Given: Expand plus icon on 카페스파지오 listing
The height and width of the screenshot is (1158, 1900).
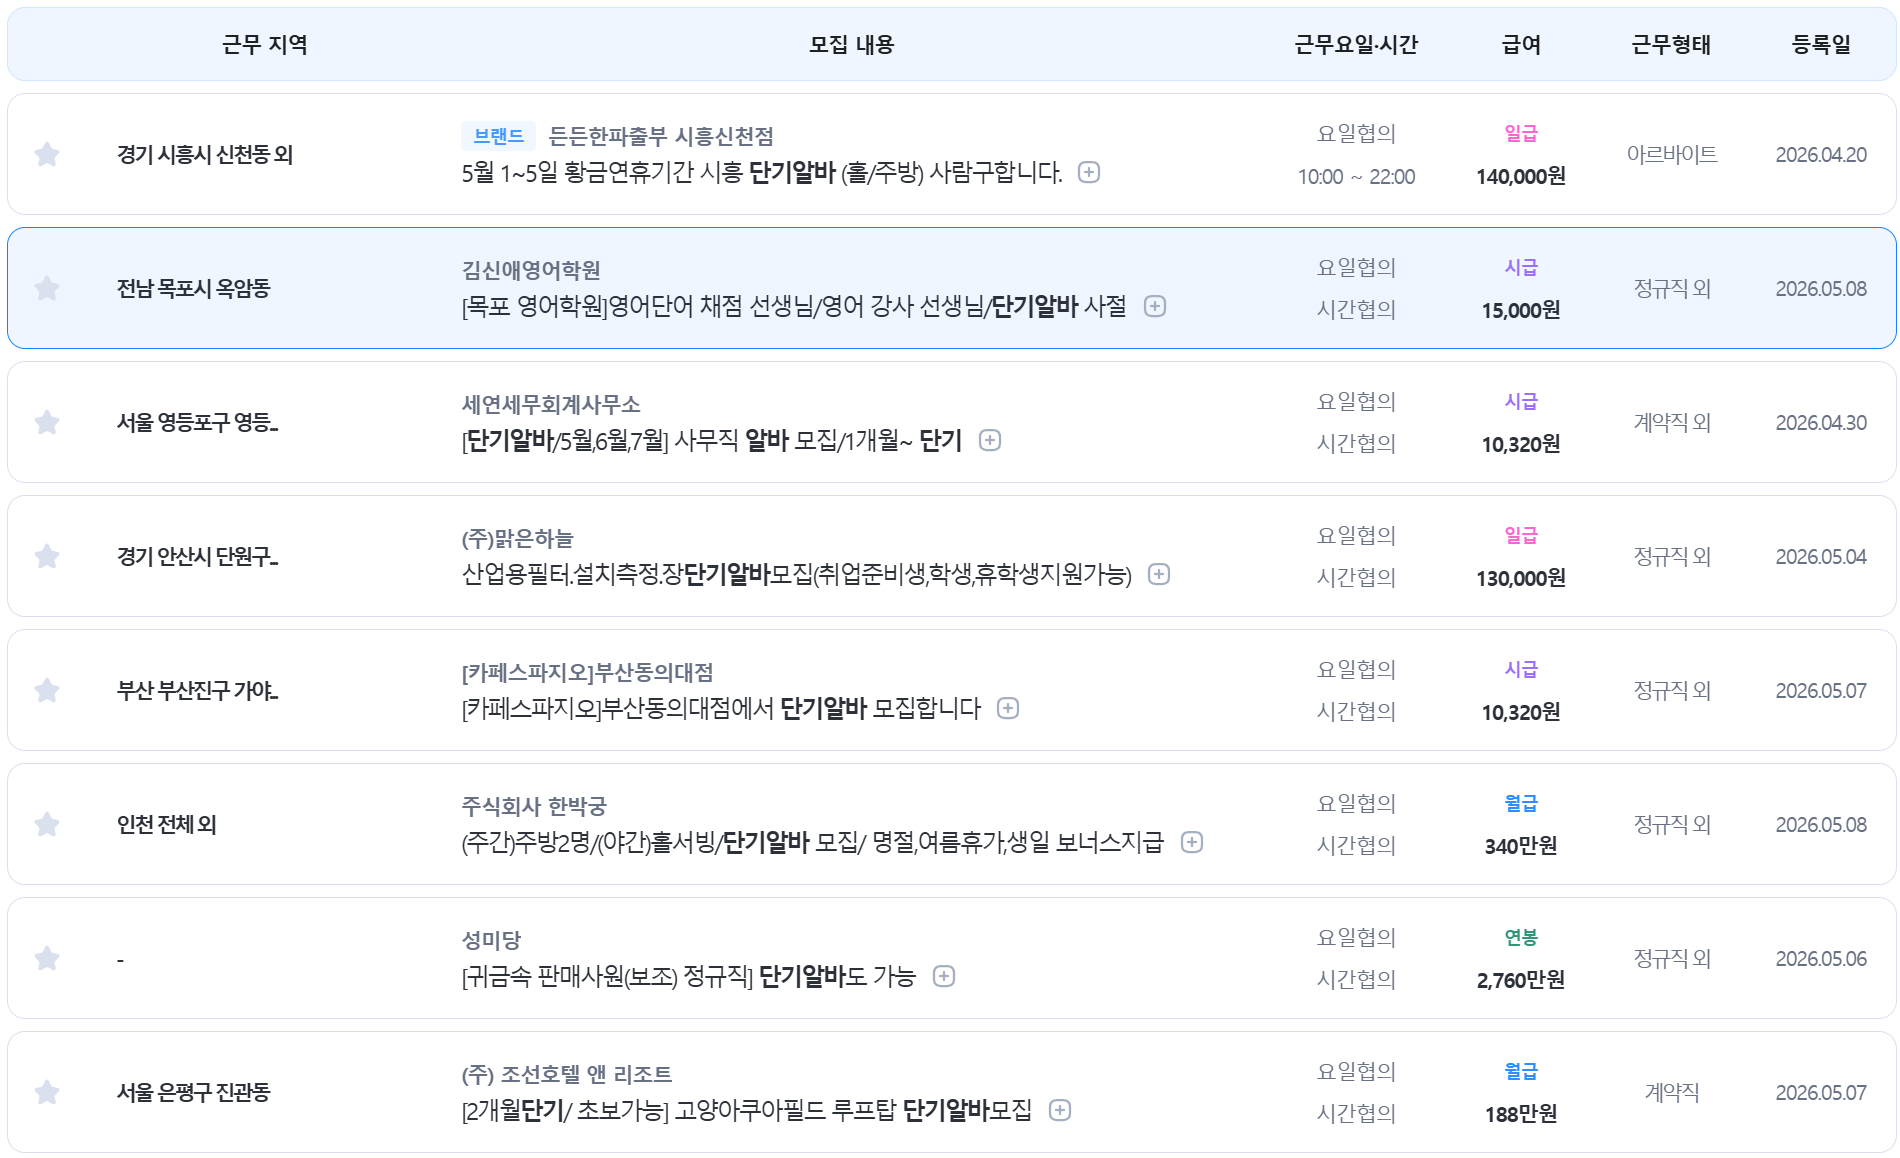Looking at the screenshot, I should pyautogui.click(x=1008, y=708).
